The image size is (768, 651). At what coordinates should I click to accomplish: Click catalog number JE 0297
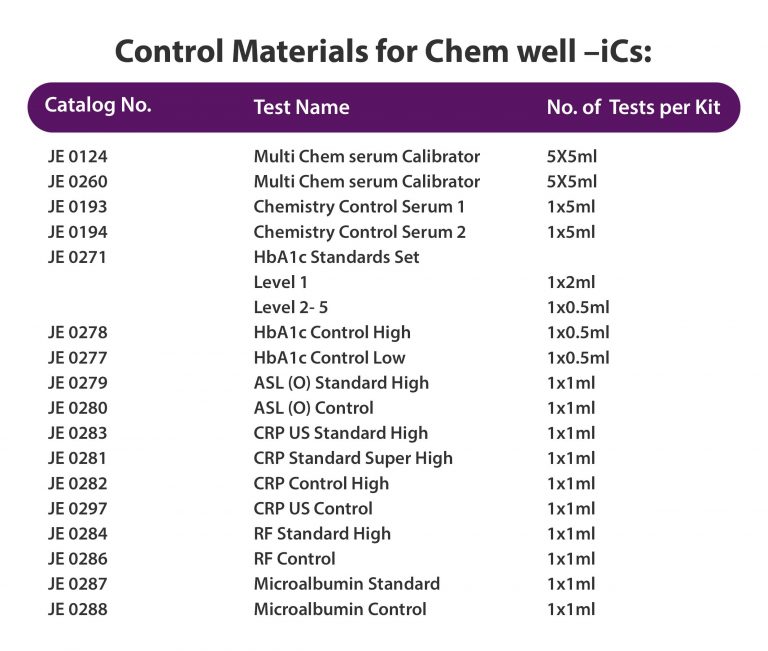(x=77, y=508)
